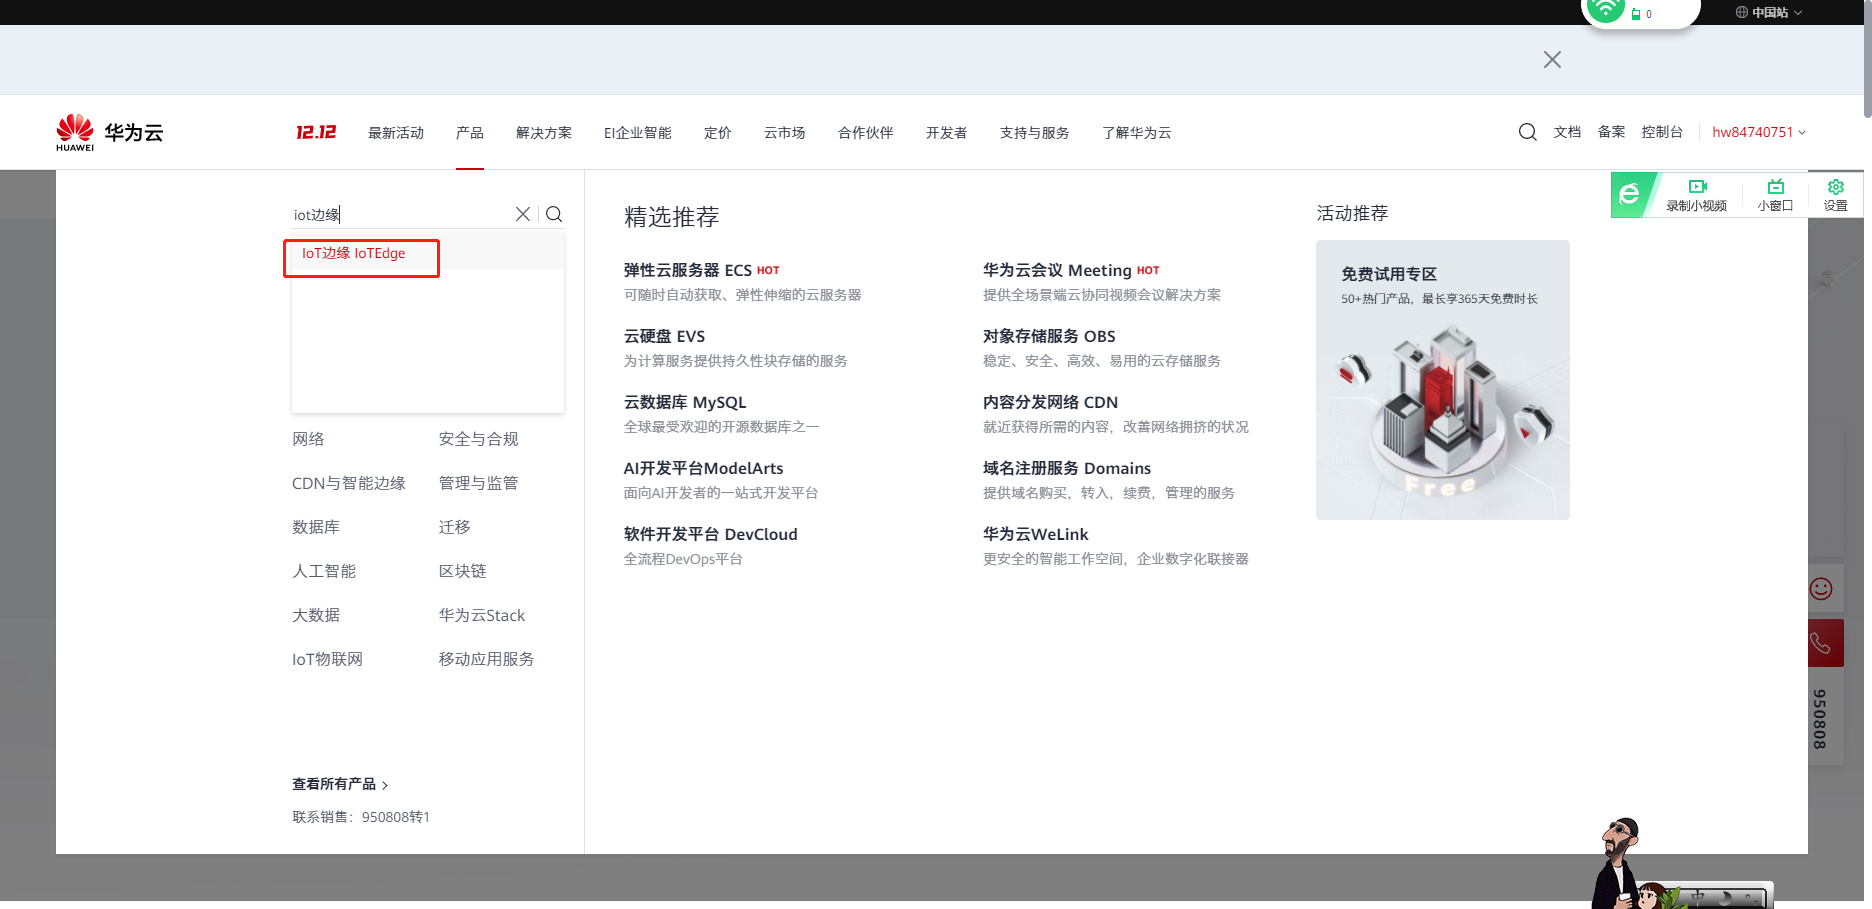
Task: Select the 华为云Stack category
Action: pos(482,615)
